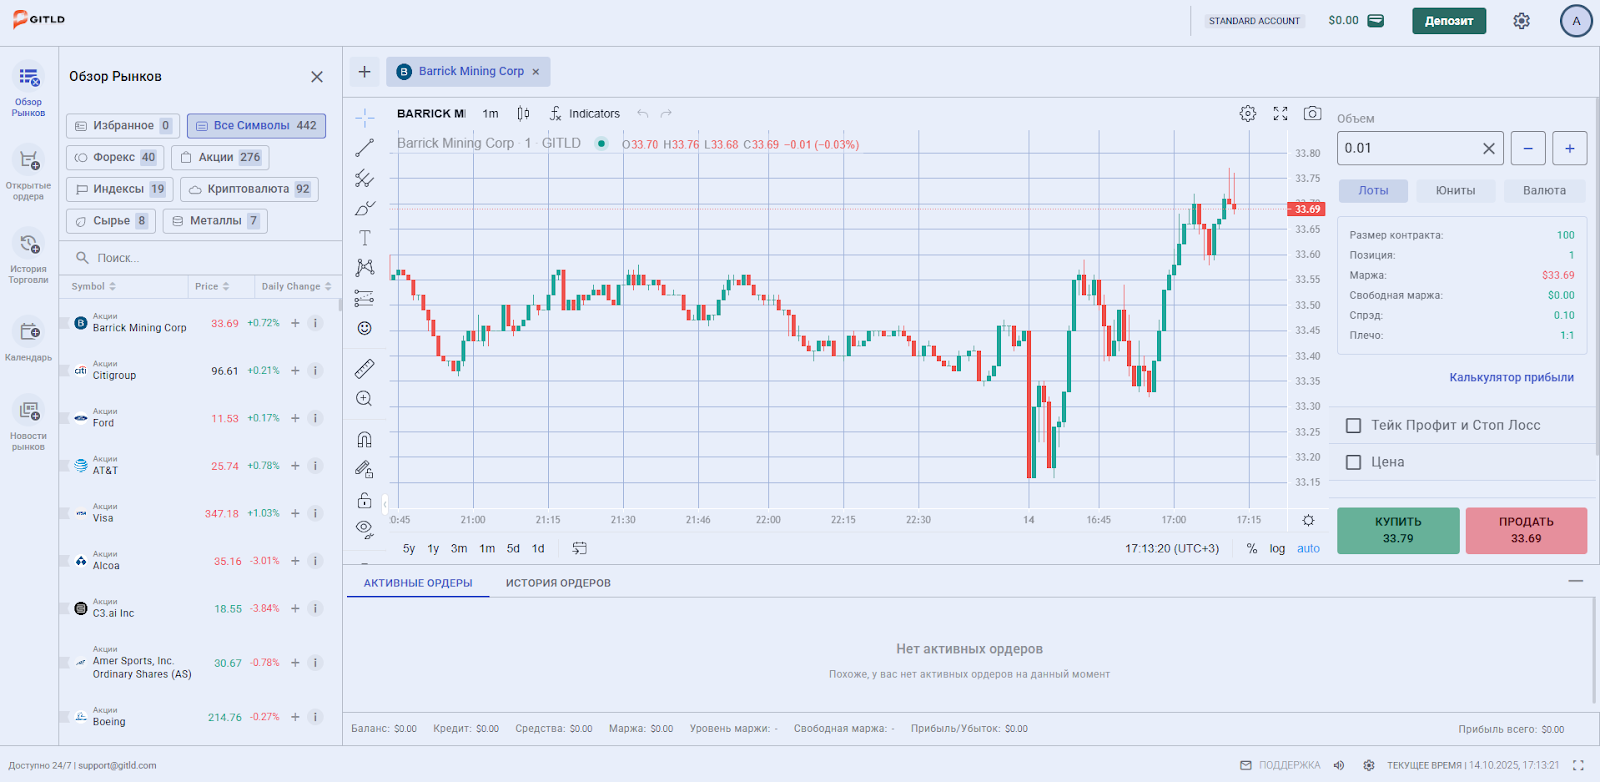Take a chart snapshot with camera icon

pos(1312,114)
